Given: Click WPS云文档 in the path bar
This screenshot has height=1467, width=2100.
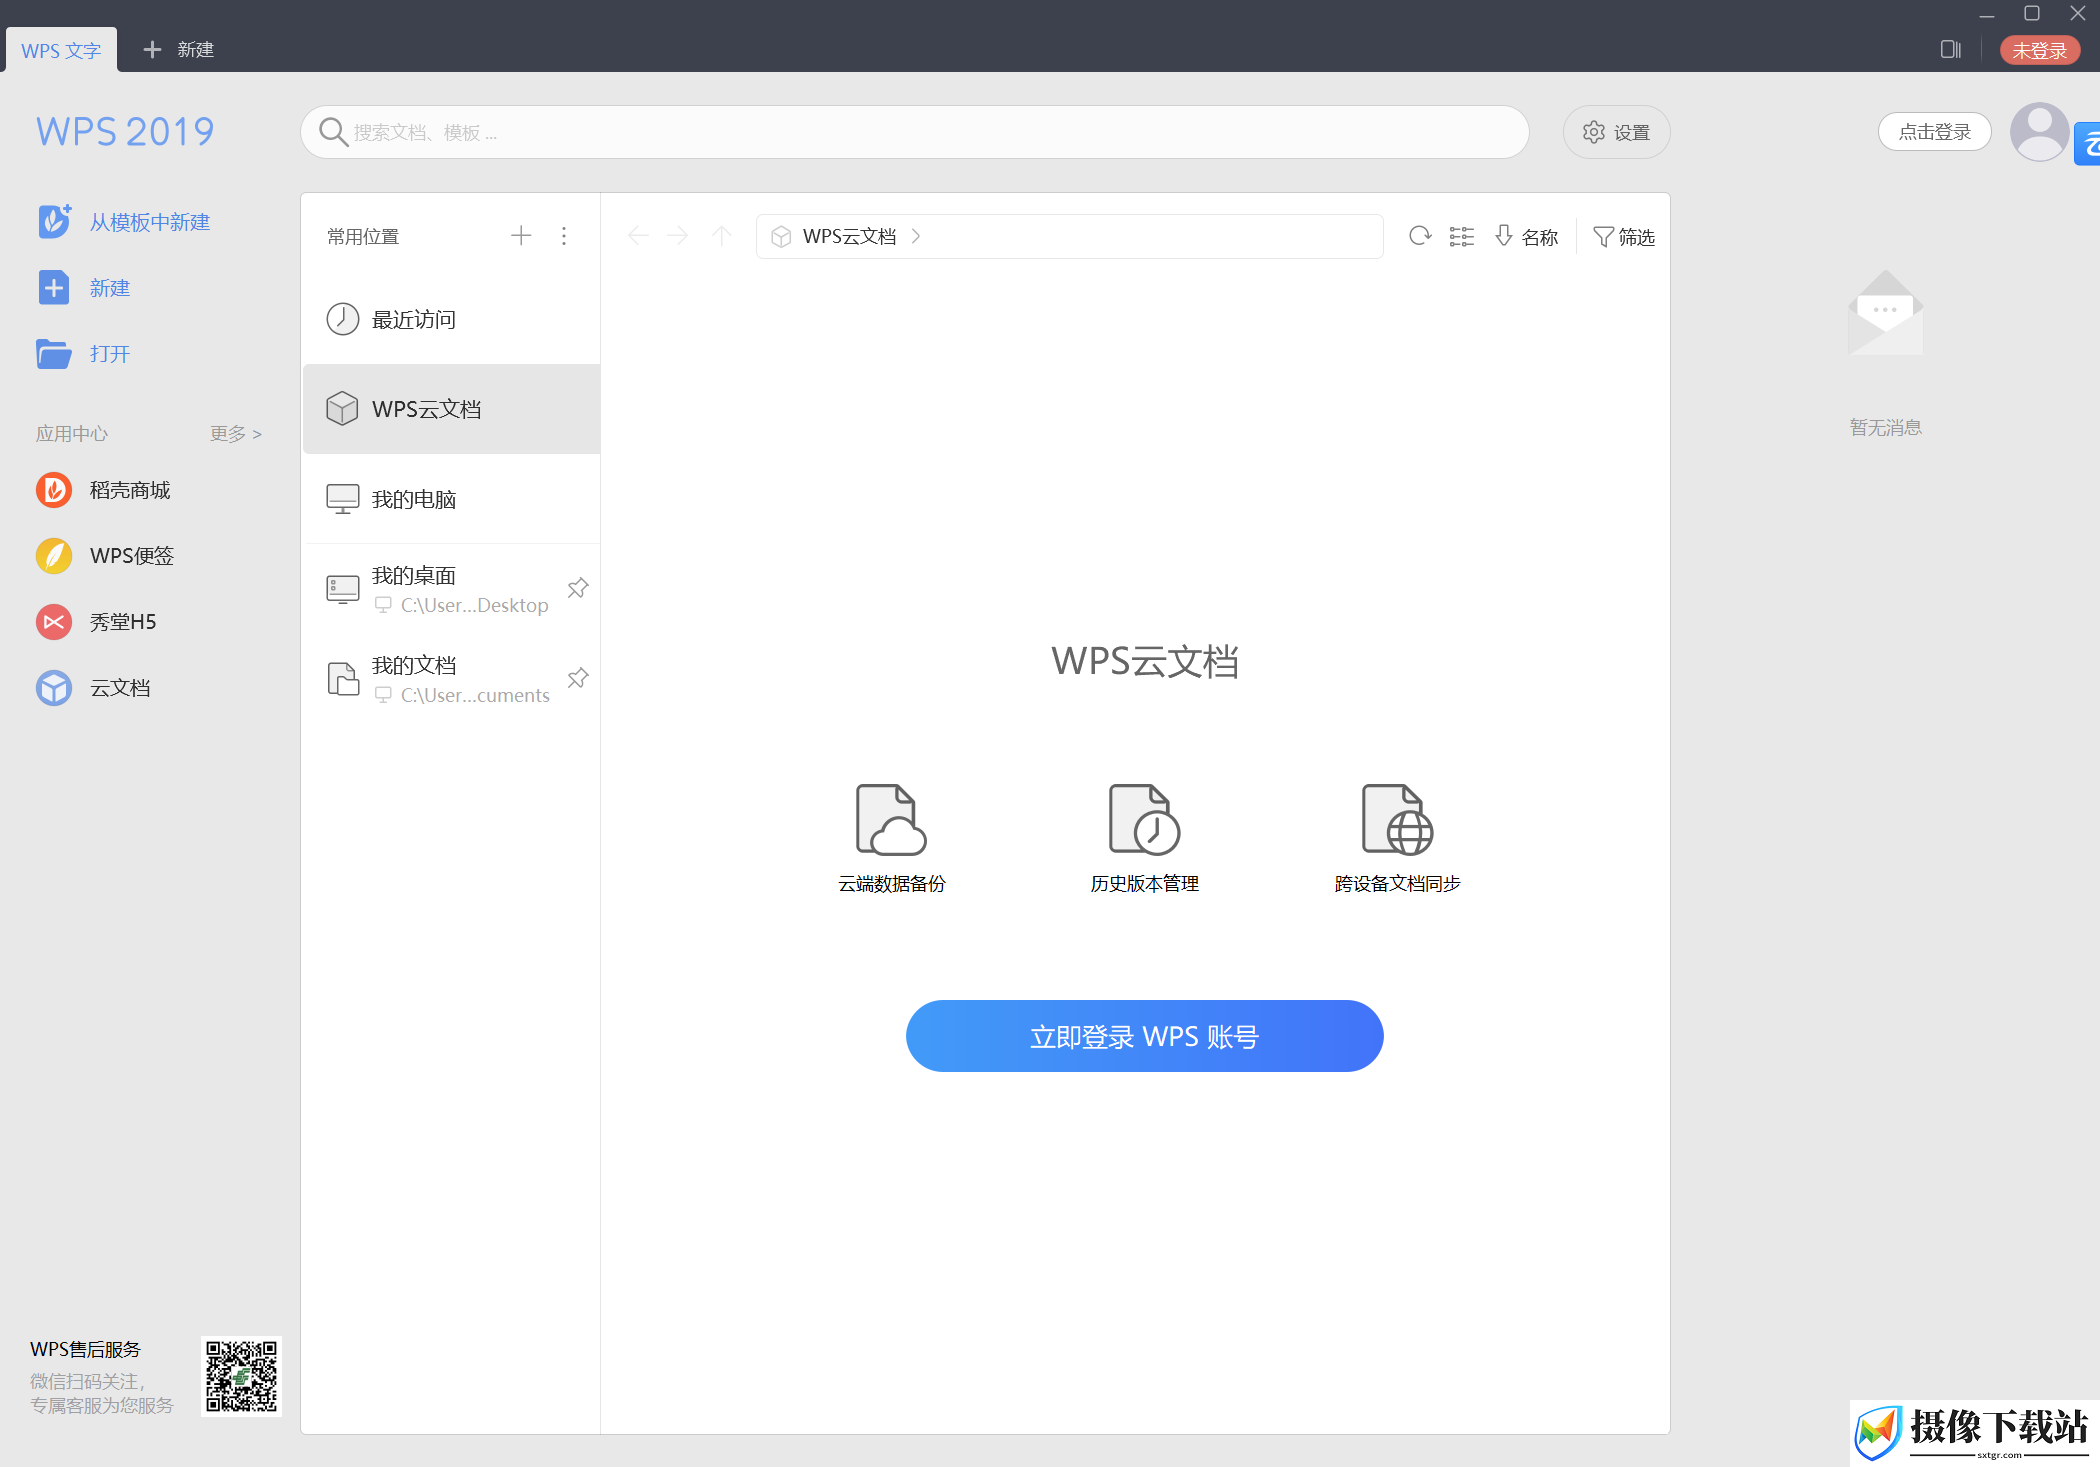Looking at the screenshot, I should point(849,236).
